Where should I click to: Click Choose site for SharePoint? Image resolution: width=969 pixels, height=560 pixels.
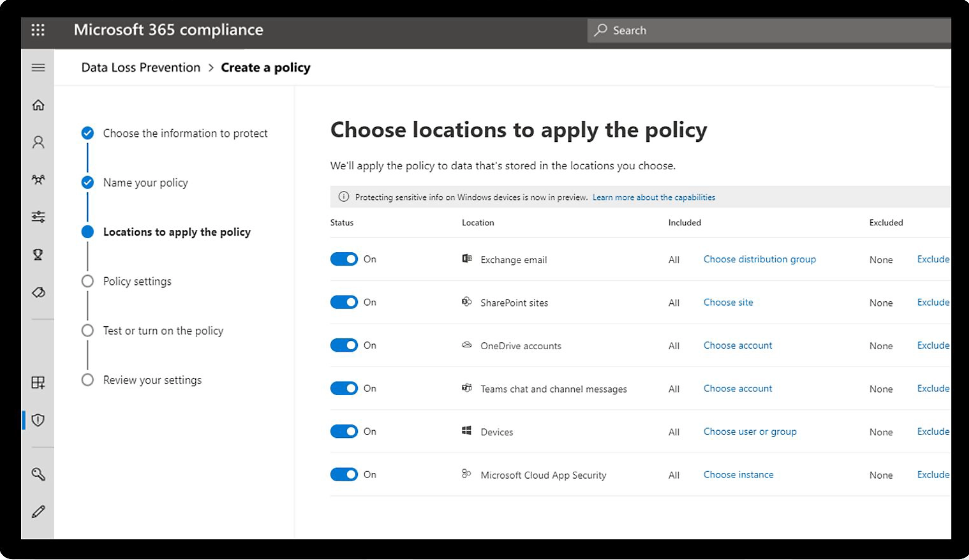tap(728, 302)
